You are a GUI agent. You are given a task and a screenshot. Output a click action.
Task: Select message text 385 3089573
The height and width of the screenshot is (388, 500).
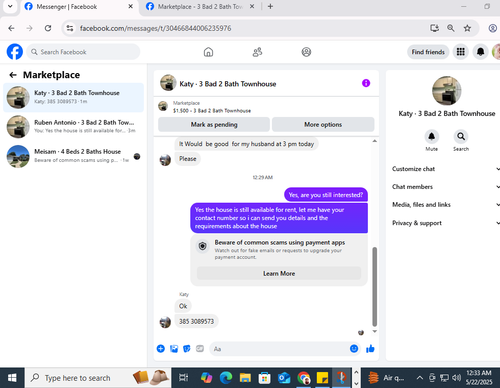[x=196, y=321]
